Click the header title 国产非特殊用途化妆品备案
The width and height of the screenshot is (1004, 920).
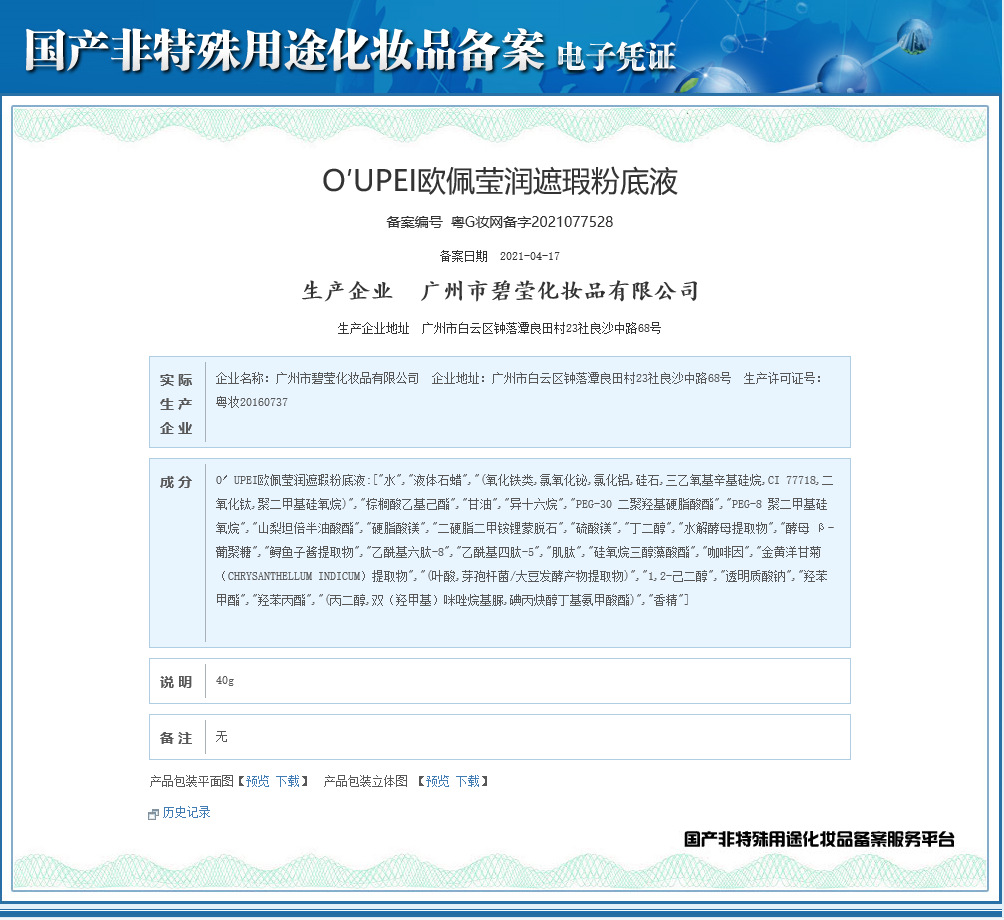(285, 50)
